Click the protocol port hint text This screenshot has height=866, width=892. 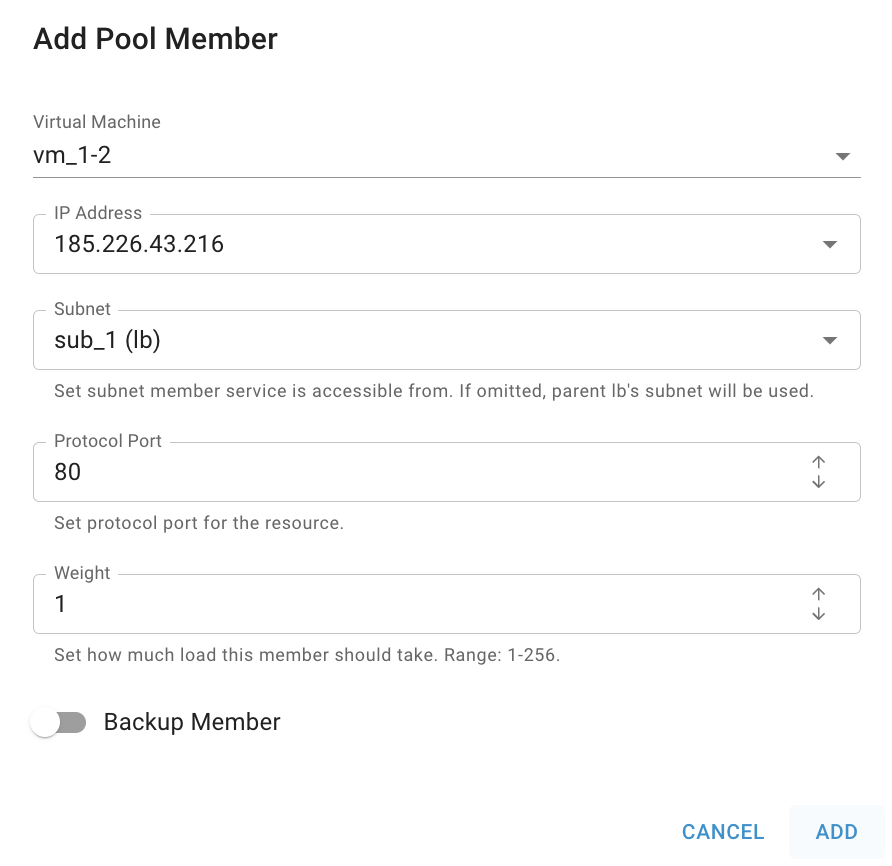tap(199, 523)
